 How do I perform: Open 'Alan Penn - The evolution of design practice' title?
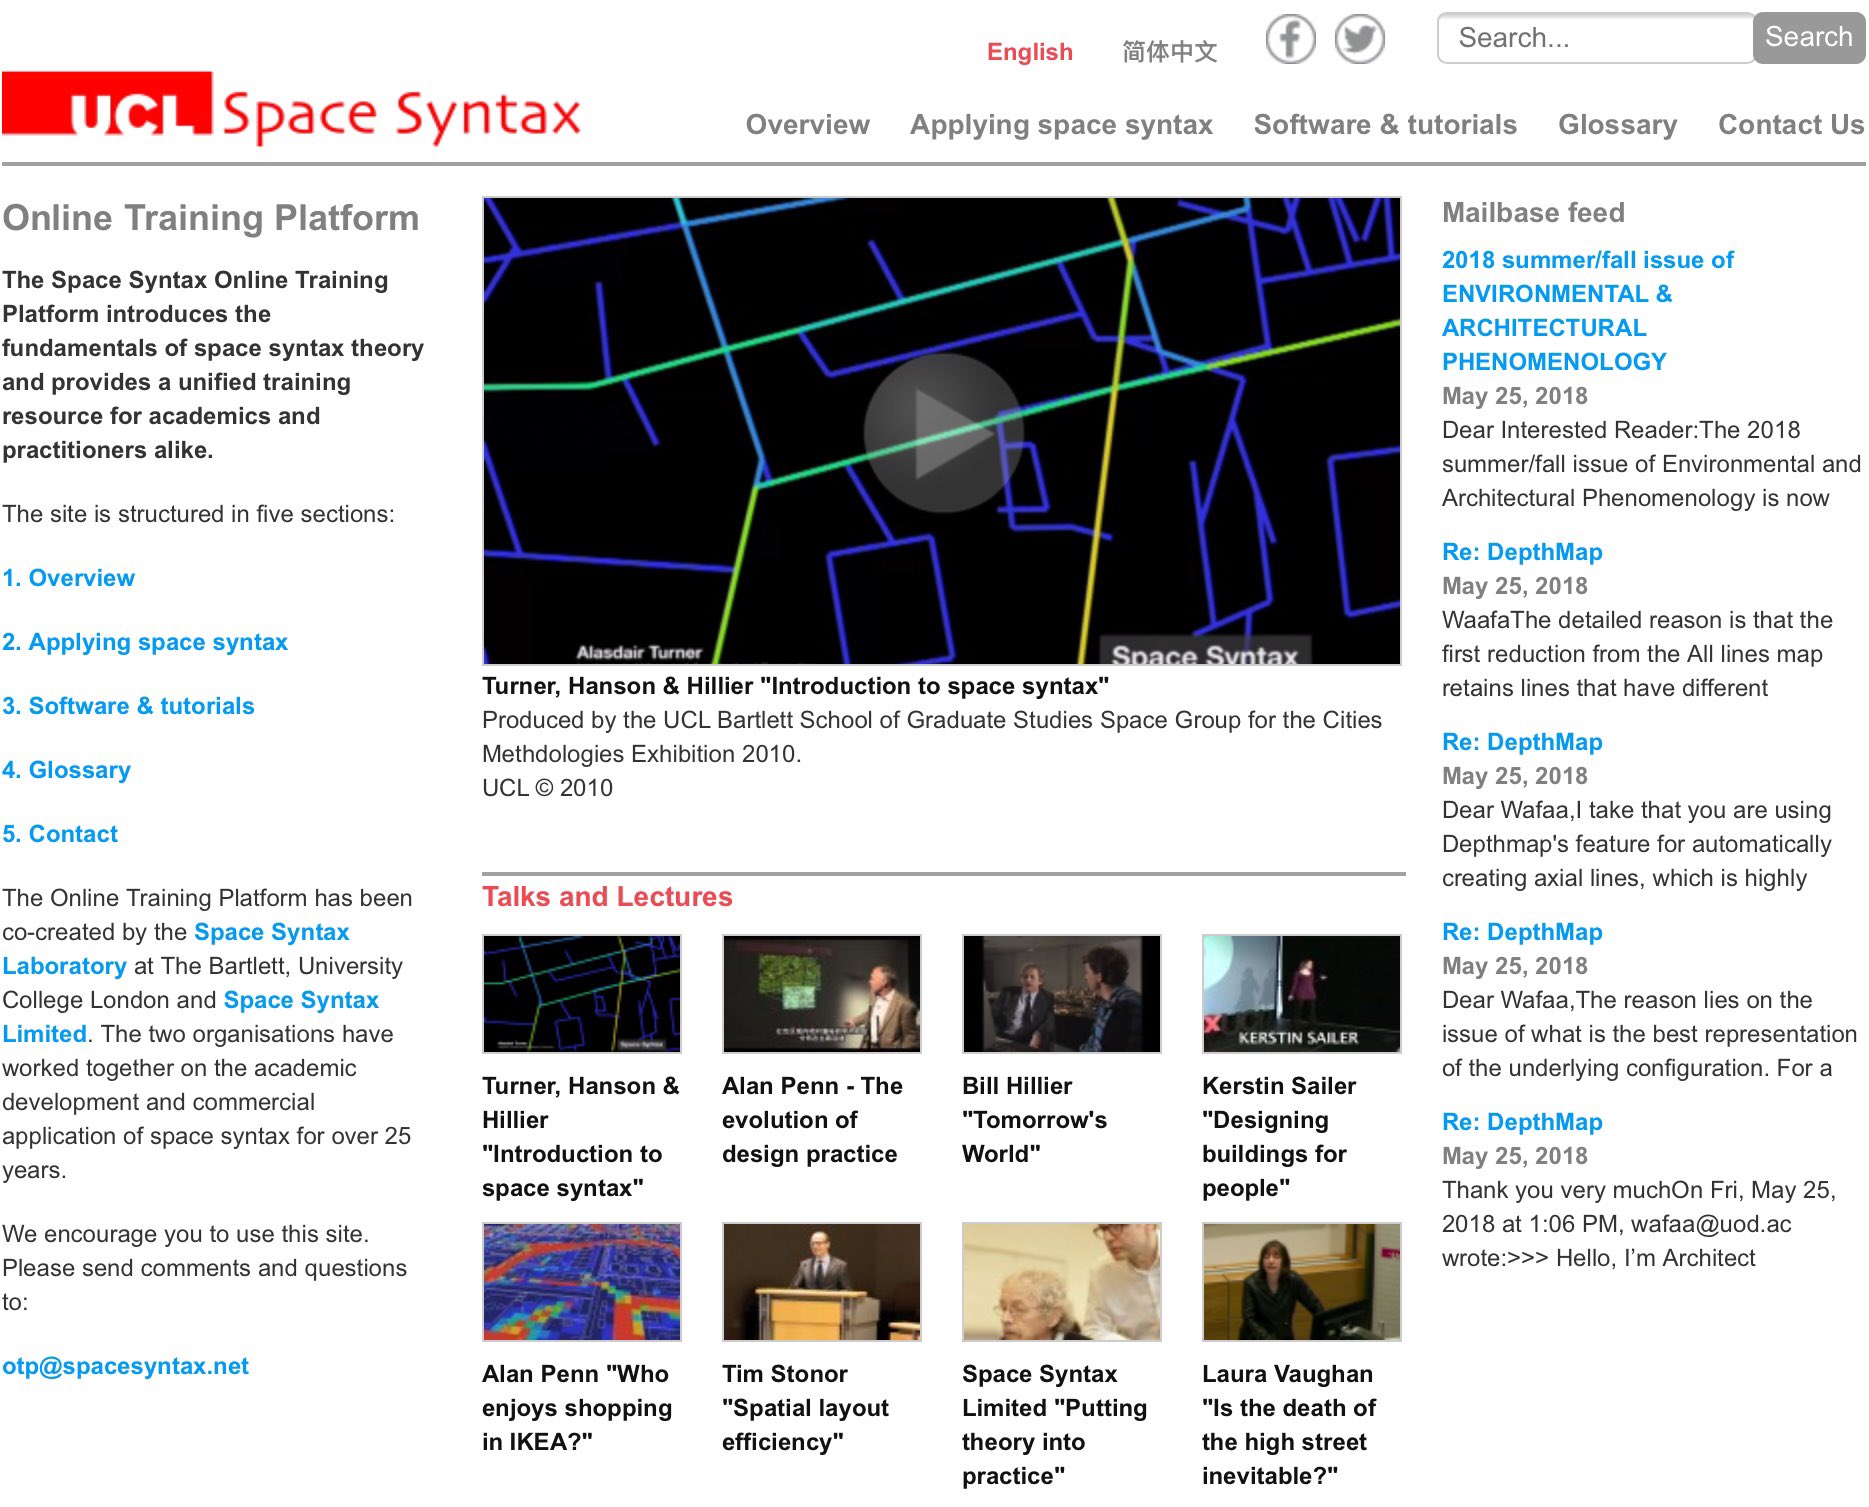click(x=812, y=1120)
